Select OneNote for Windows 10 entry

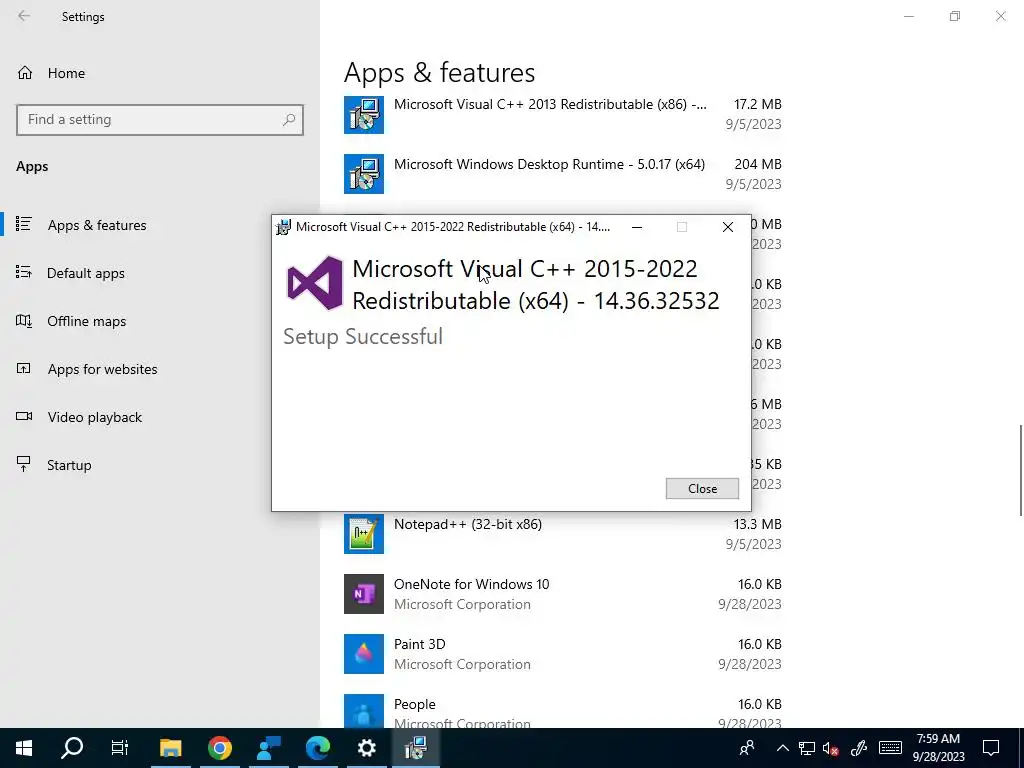click(x=563, y=594)
